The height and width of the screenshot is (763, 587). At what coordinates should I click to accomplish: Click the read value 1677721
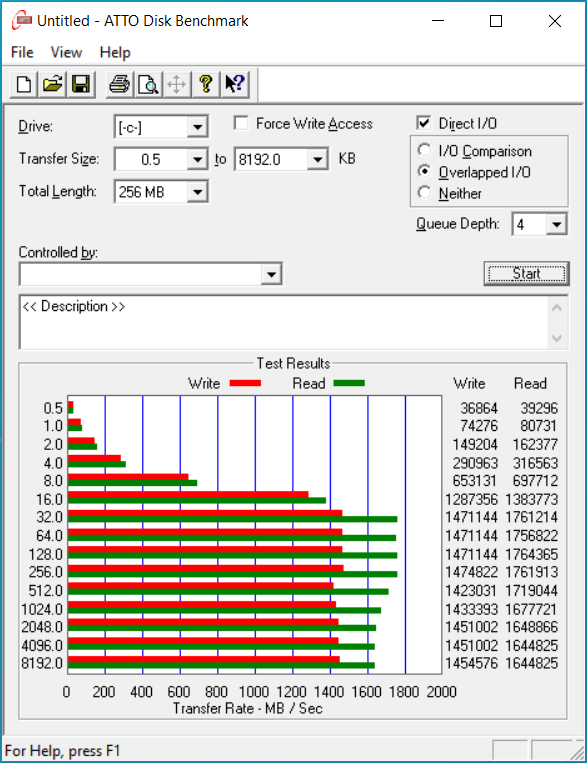[x=532, y=609]
